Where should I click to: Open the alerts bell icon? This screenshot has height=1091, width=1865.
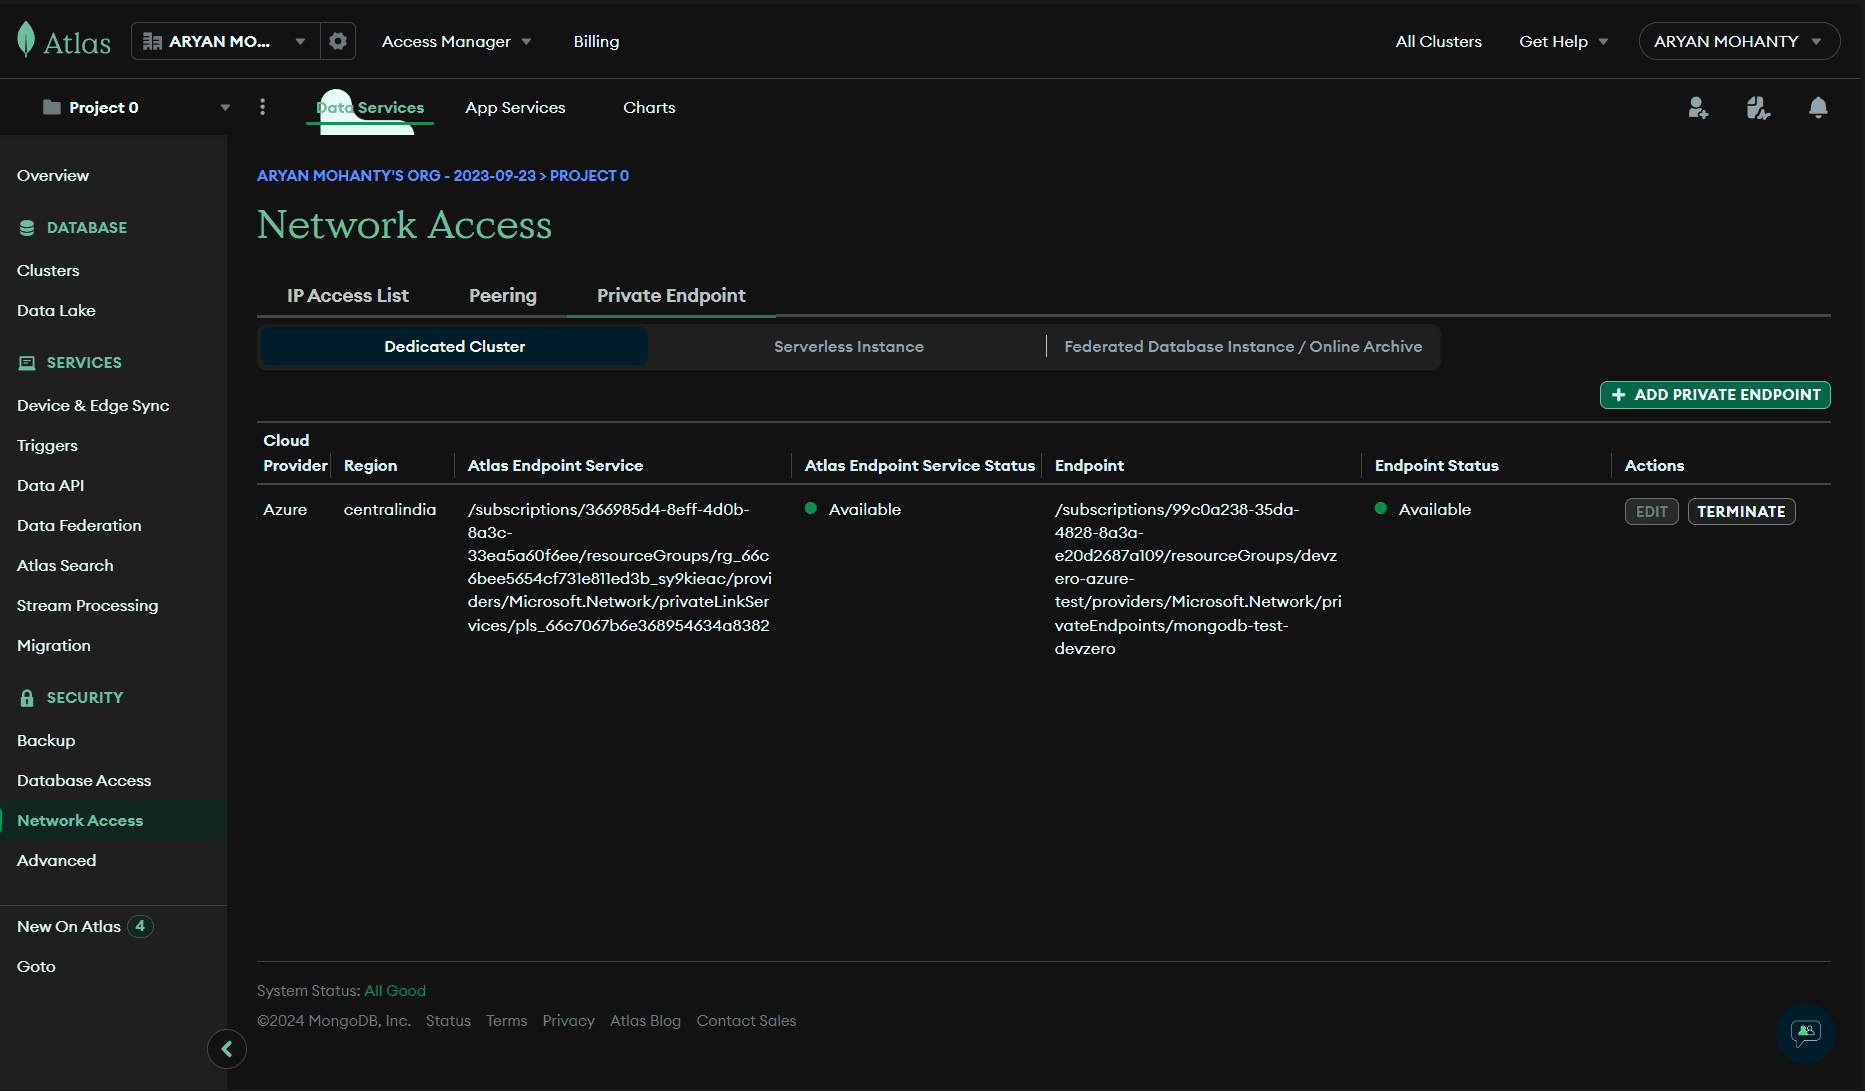(1818, 107)
